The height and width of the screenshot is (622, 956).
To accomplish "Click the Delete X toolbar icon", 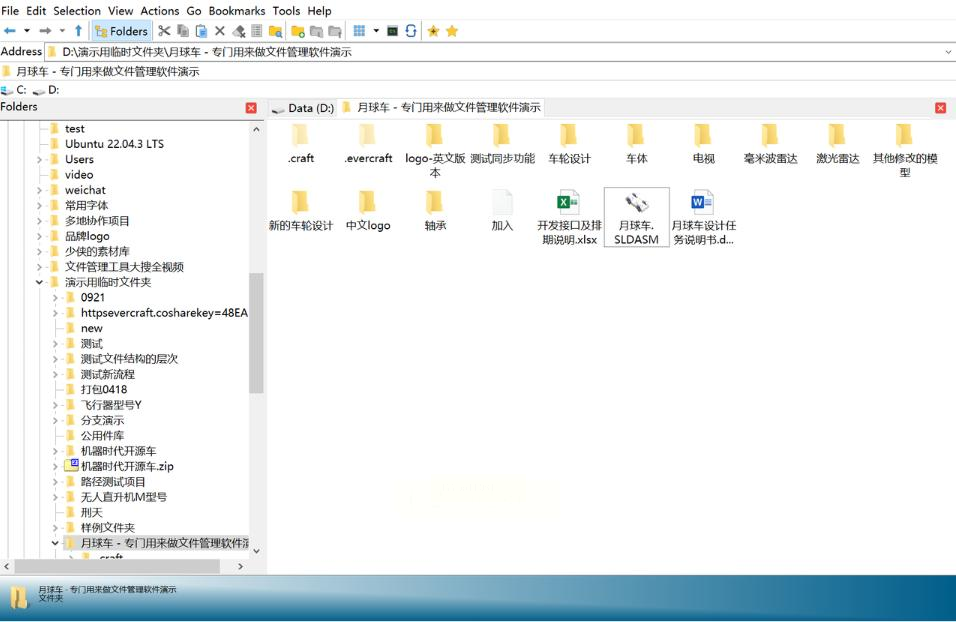I will [x=220, y=31].
